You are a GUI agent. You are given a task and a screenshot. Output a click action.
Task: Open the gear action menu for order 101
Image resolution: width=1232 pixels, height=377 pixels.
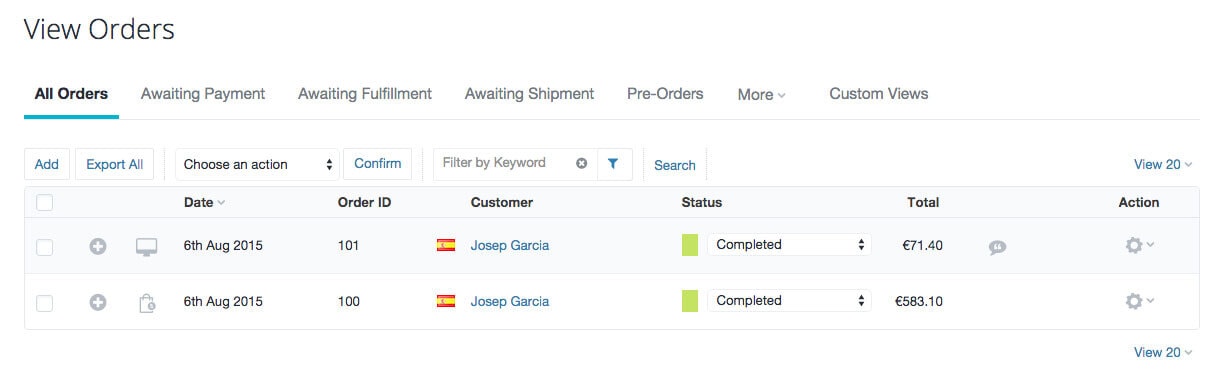click(1139, 245)
